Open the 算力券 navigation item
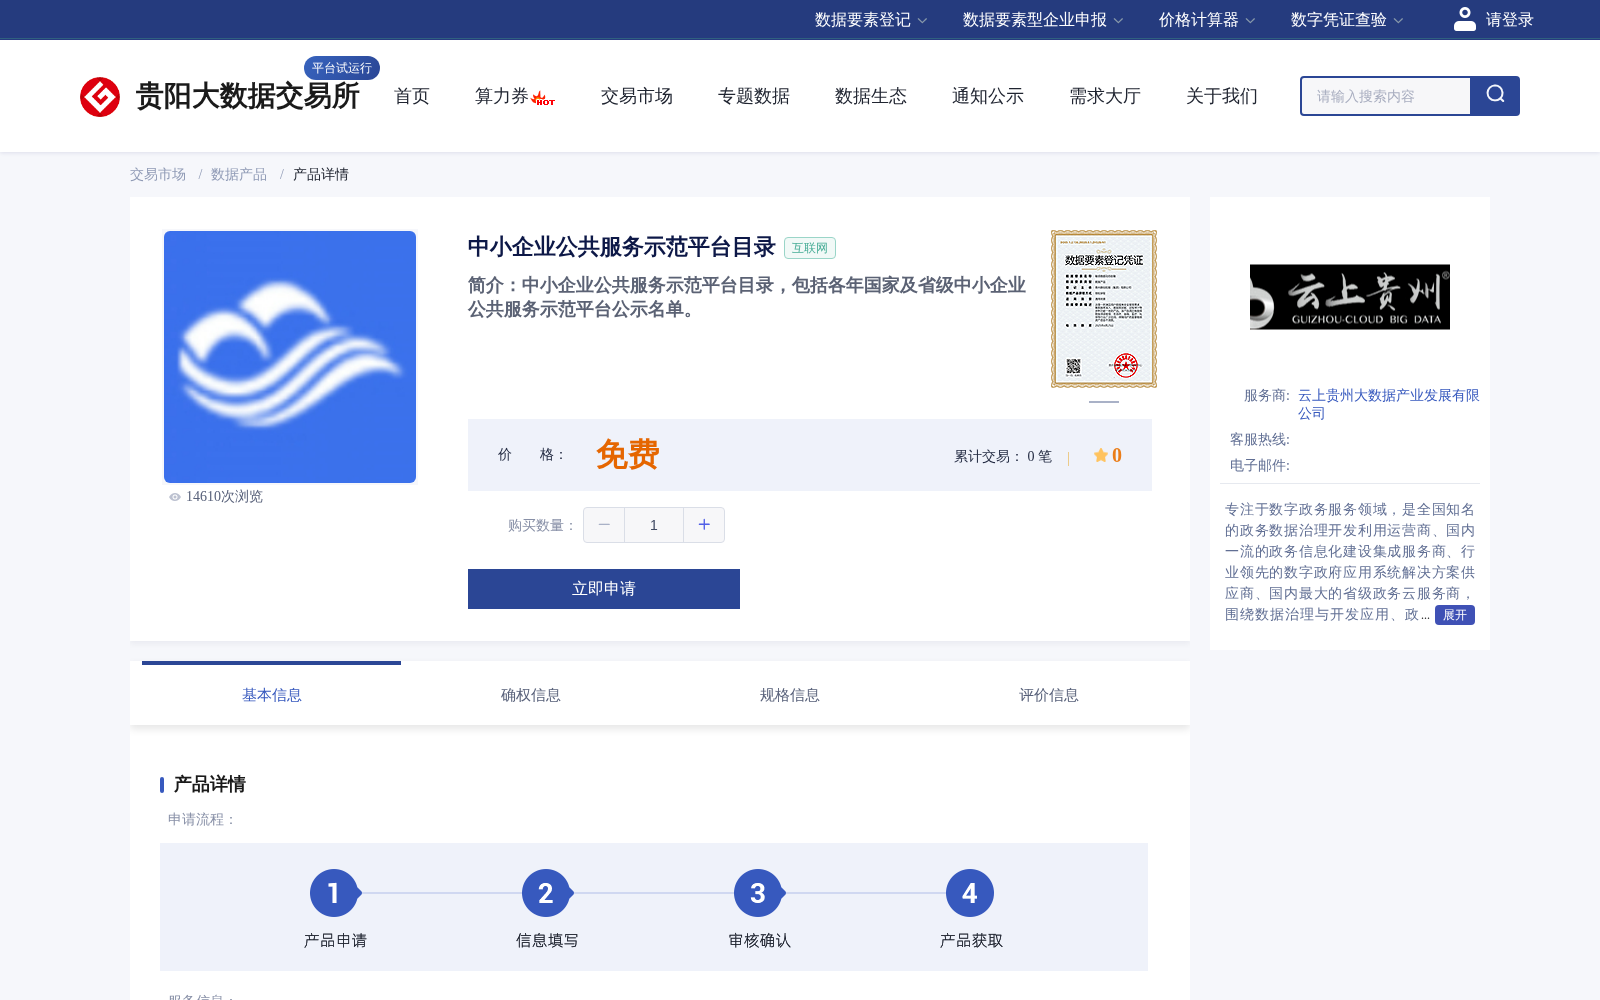The width and height of the screenshot is (1600, 1000). tap(502, 96)
